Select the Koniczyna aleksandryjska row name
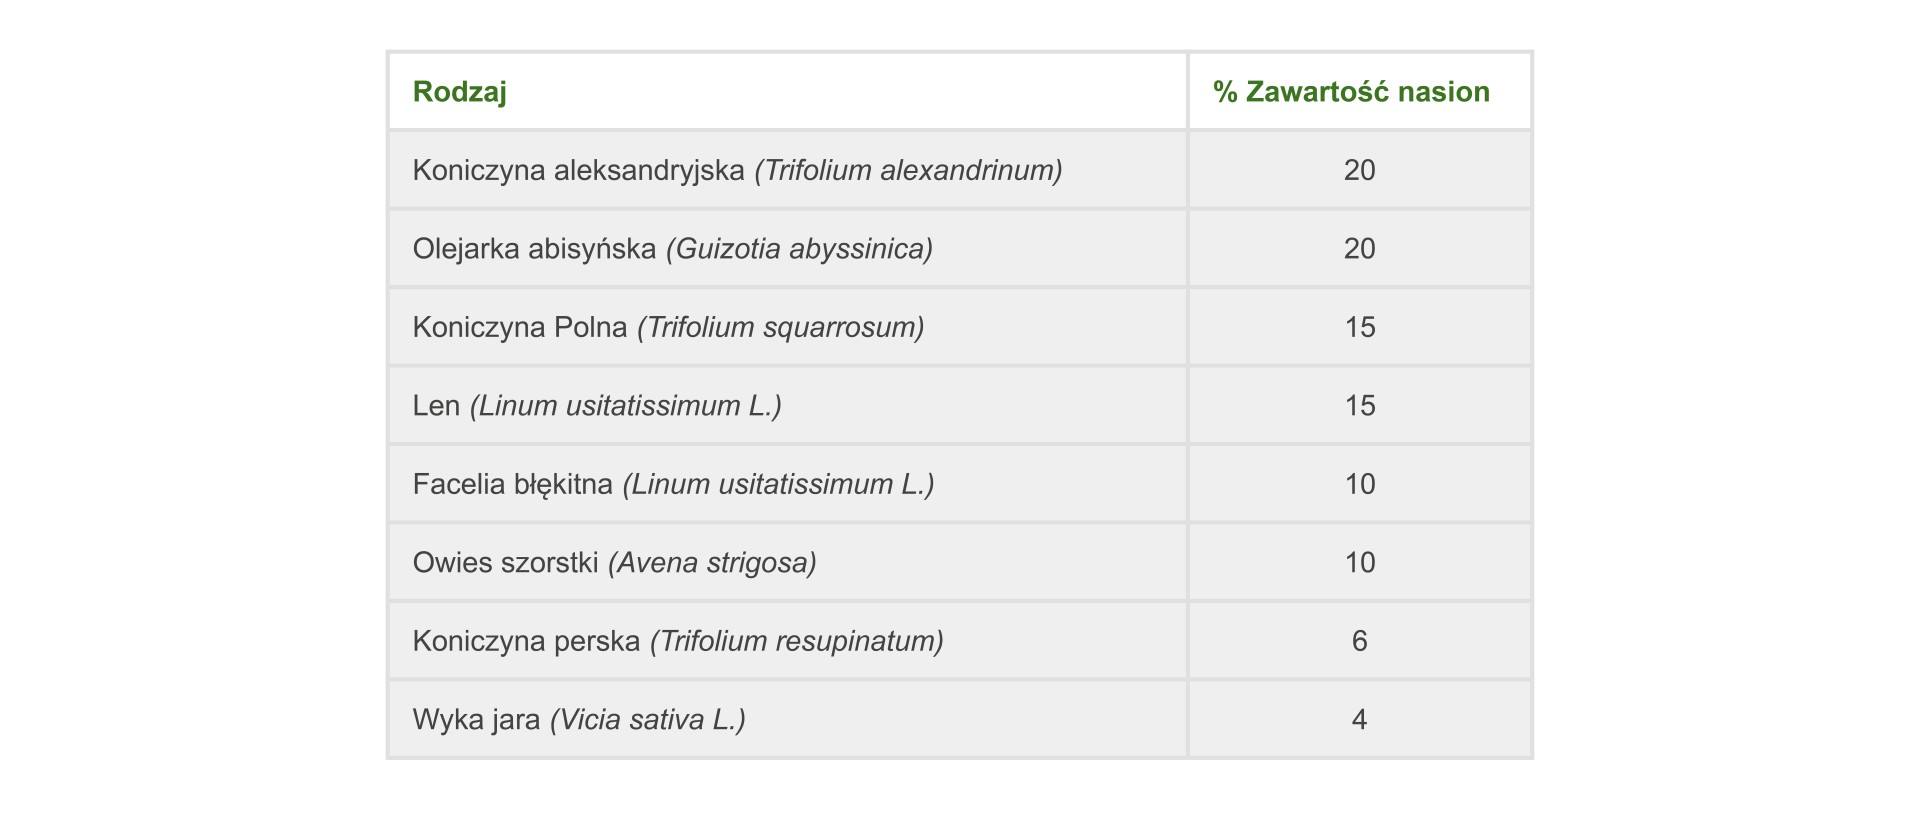The height and width of the screenshot is (826, 1920). [x=787, y=170]
